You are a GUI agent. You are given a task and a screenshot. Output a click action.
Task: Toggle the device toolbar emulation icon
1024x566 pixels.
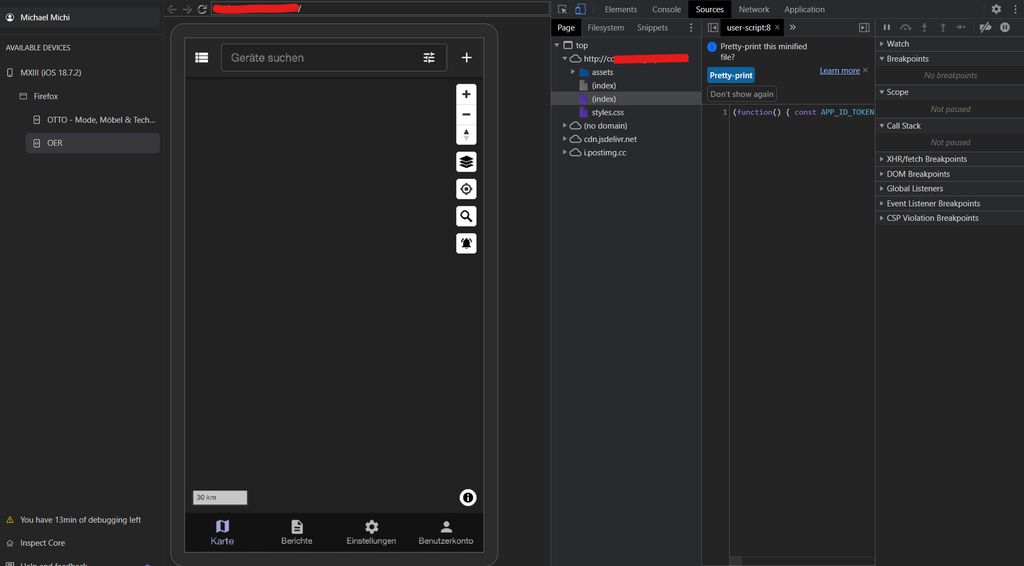[580, 9]
